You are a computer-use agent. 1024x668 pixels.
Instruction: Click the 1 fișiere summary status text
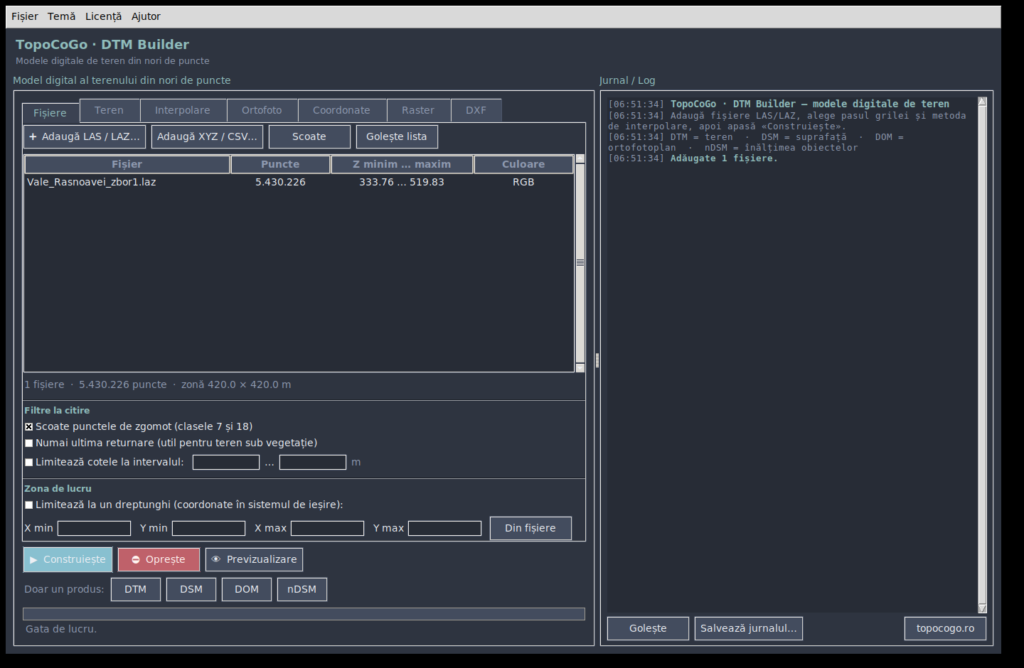(157, 385)
